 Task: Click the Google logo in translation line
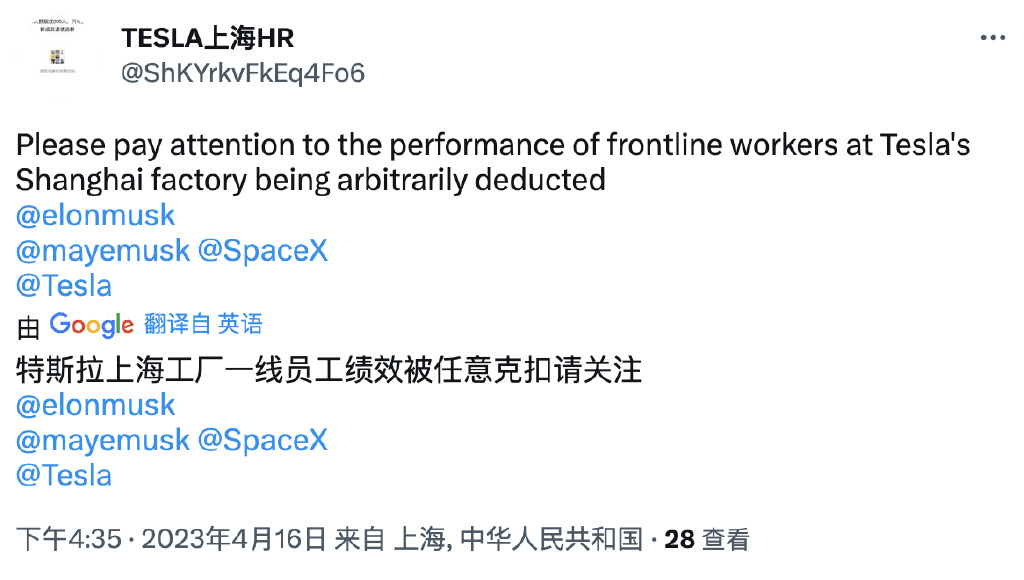point(91,324)
